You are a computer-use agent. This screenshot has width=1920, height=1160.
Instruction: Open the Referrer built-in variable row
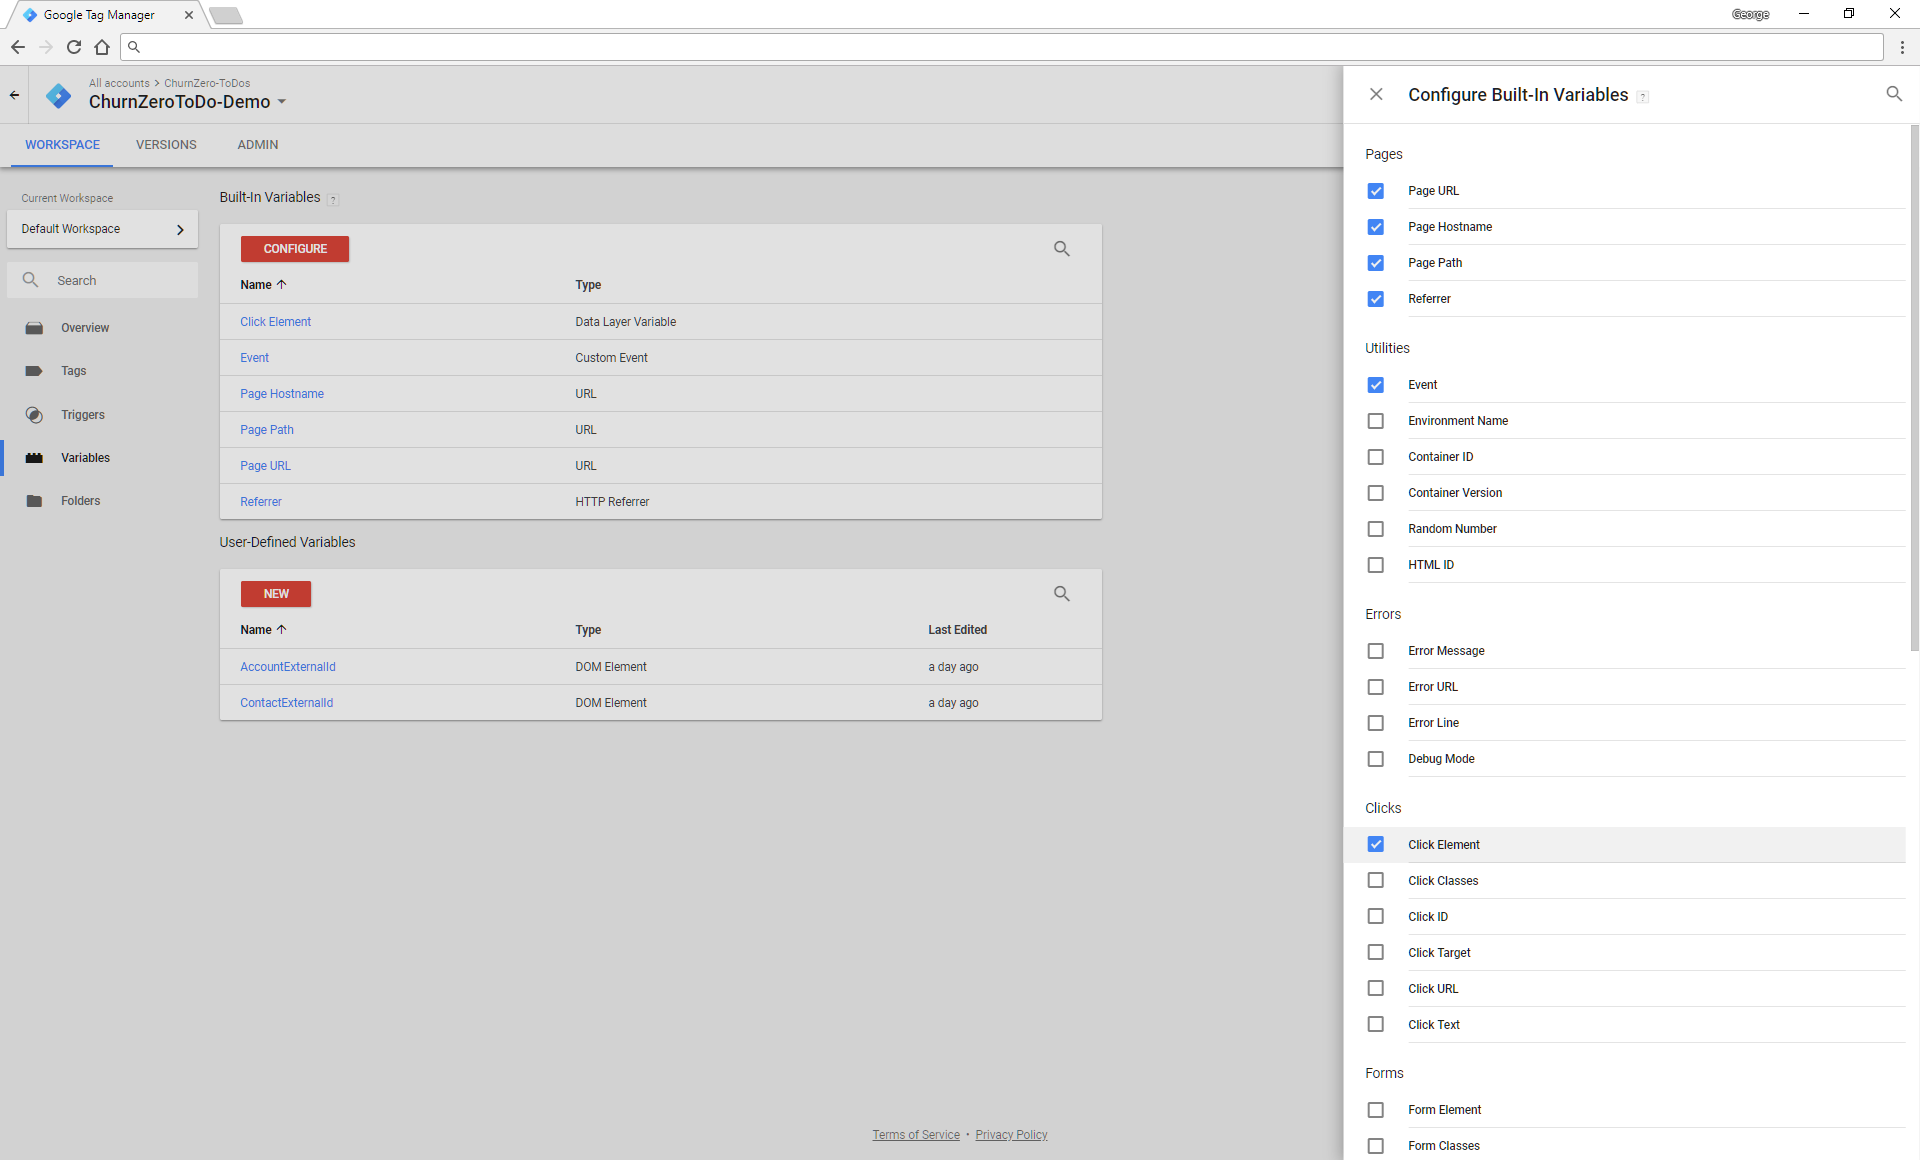(660, 502)
